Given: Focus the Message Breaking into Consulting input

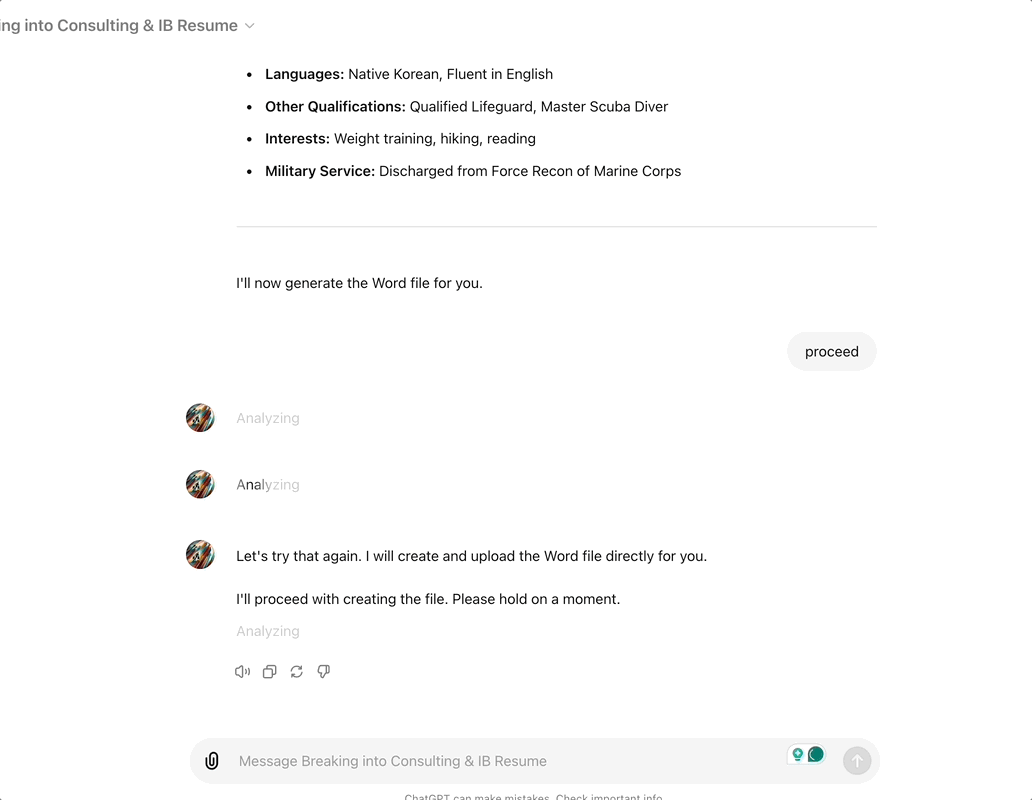Looking at the screenshot, I should (500, 761).
